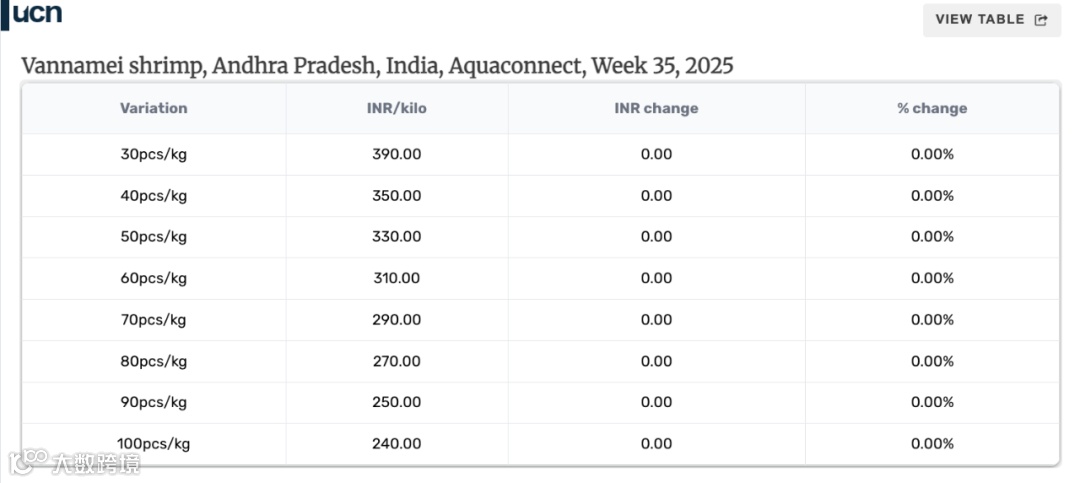Screen dimensions: 1080x483
Task: Select the 40pcs/kg variation cell
Action: coord(153,196)
